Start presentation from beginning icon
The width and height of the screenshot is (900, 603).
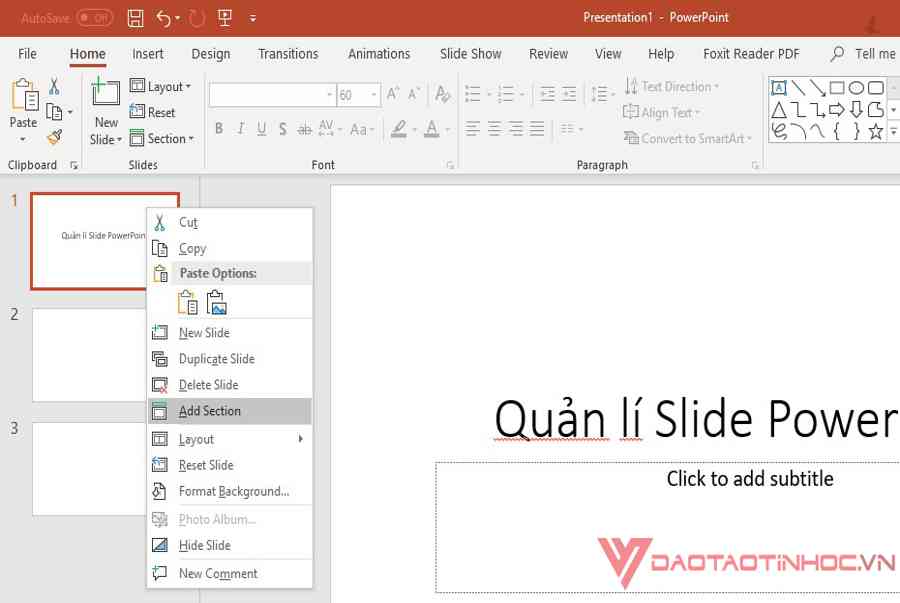click(225, 18)
